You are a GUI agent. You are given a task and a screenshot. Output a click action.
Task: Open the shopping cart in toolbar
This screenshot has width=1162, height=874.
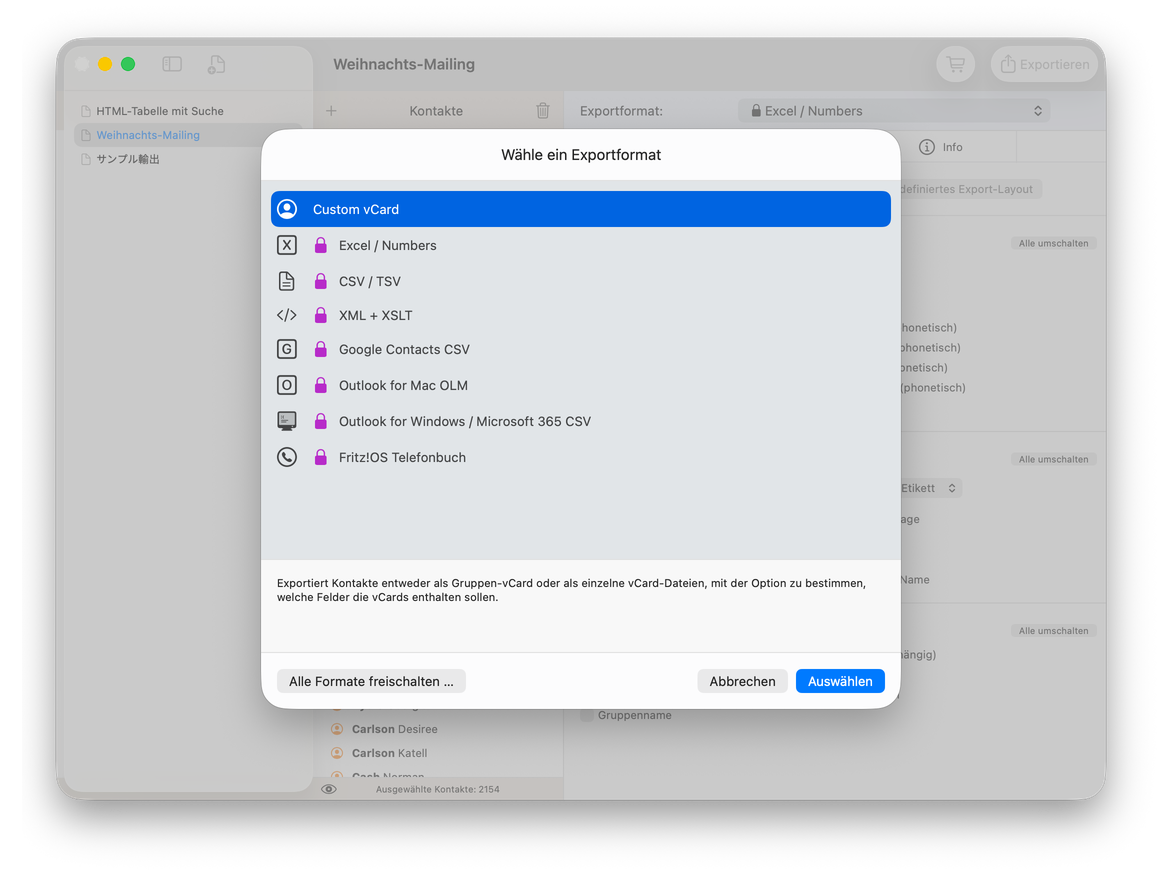tap(956, 64)
